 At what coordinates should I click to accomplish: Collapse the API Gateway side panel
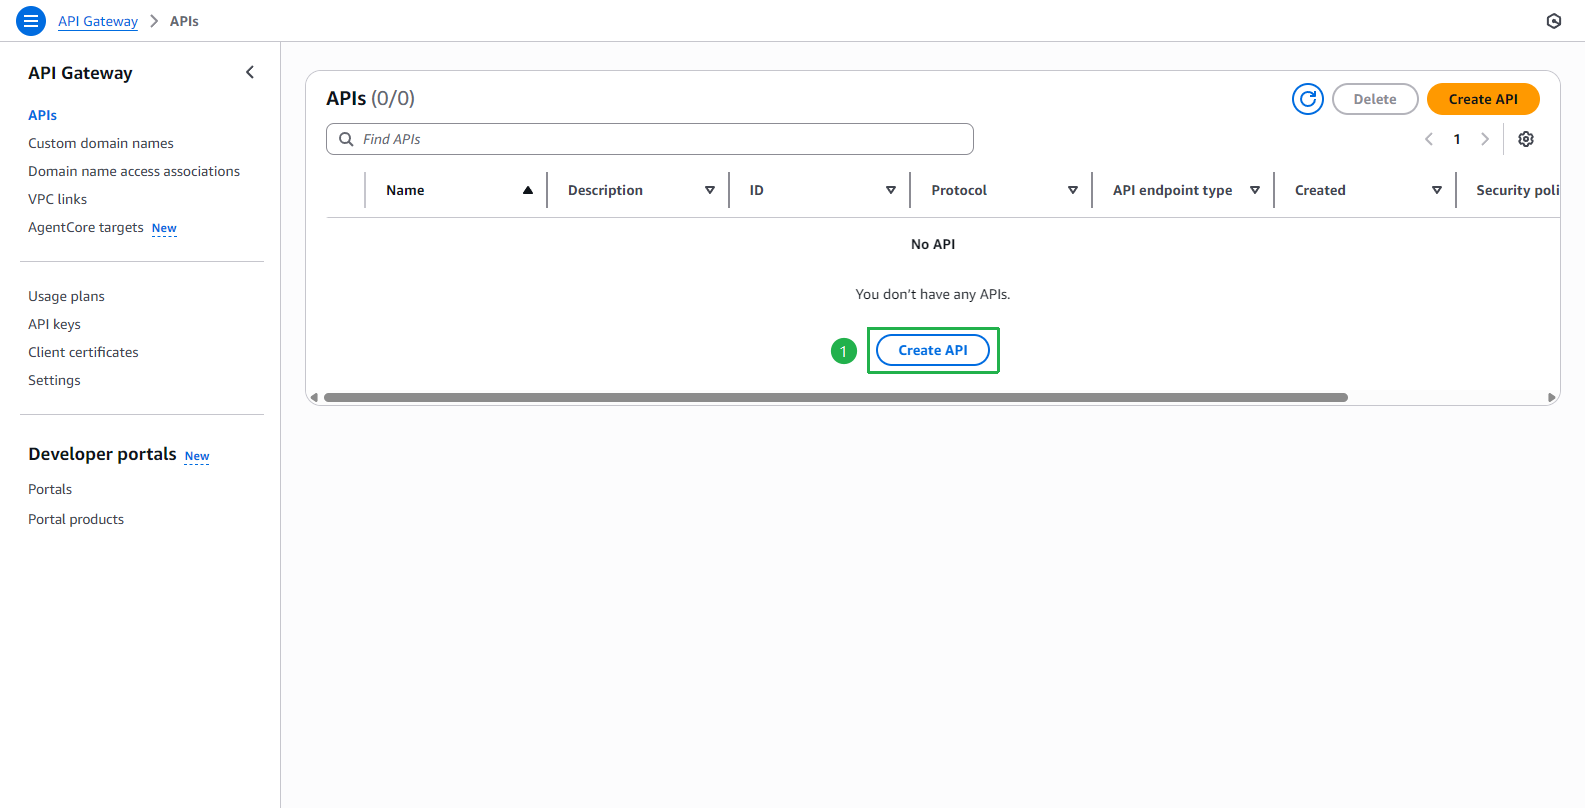pyautogui.click(x=250, y=72)
